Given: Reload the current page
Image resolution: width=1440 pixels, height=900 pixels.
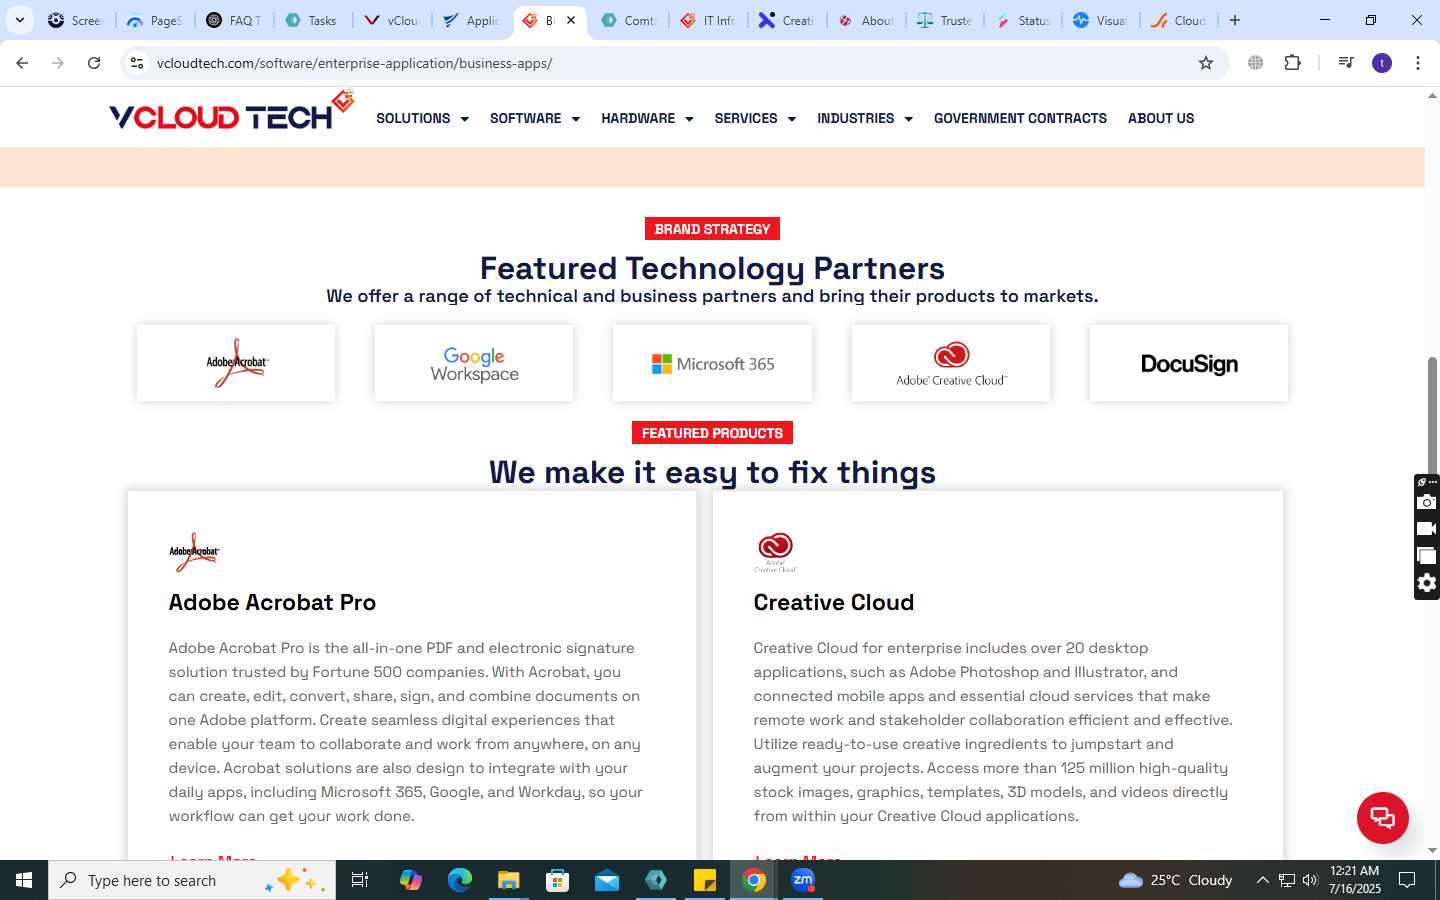Looking at the screenshot, I should pyautogui.click(x=94, y=63).
